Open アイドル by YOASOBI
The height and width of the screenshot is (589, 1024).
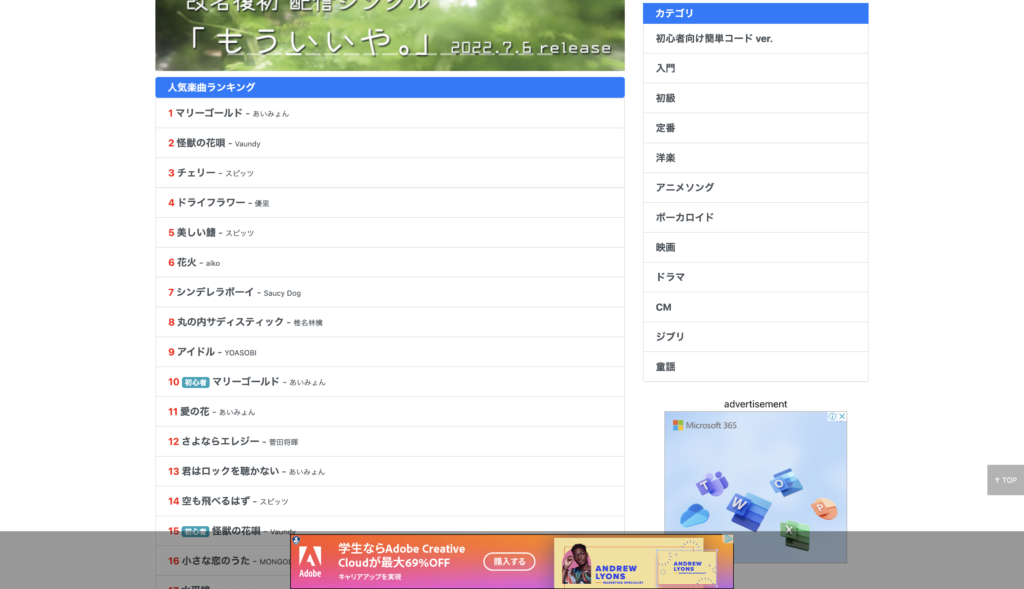click(196, 352)
